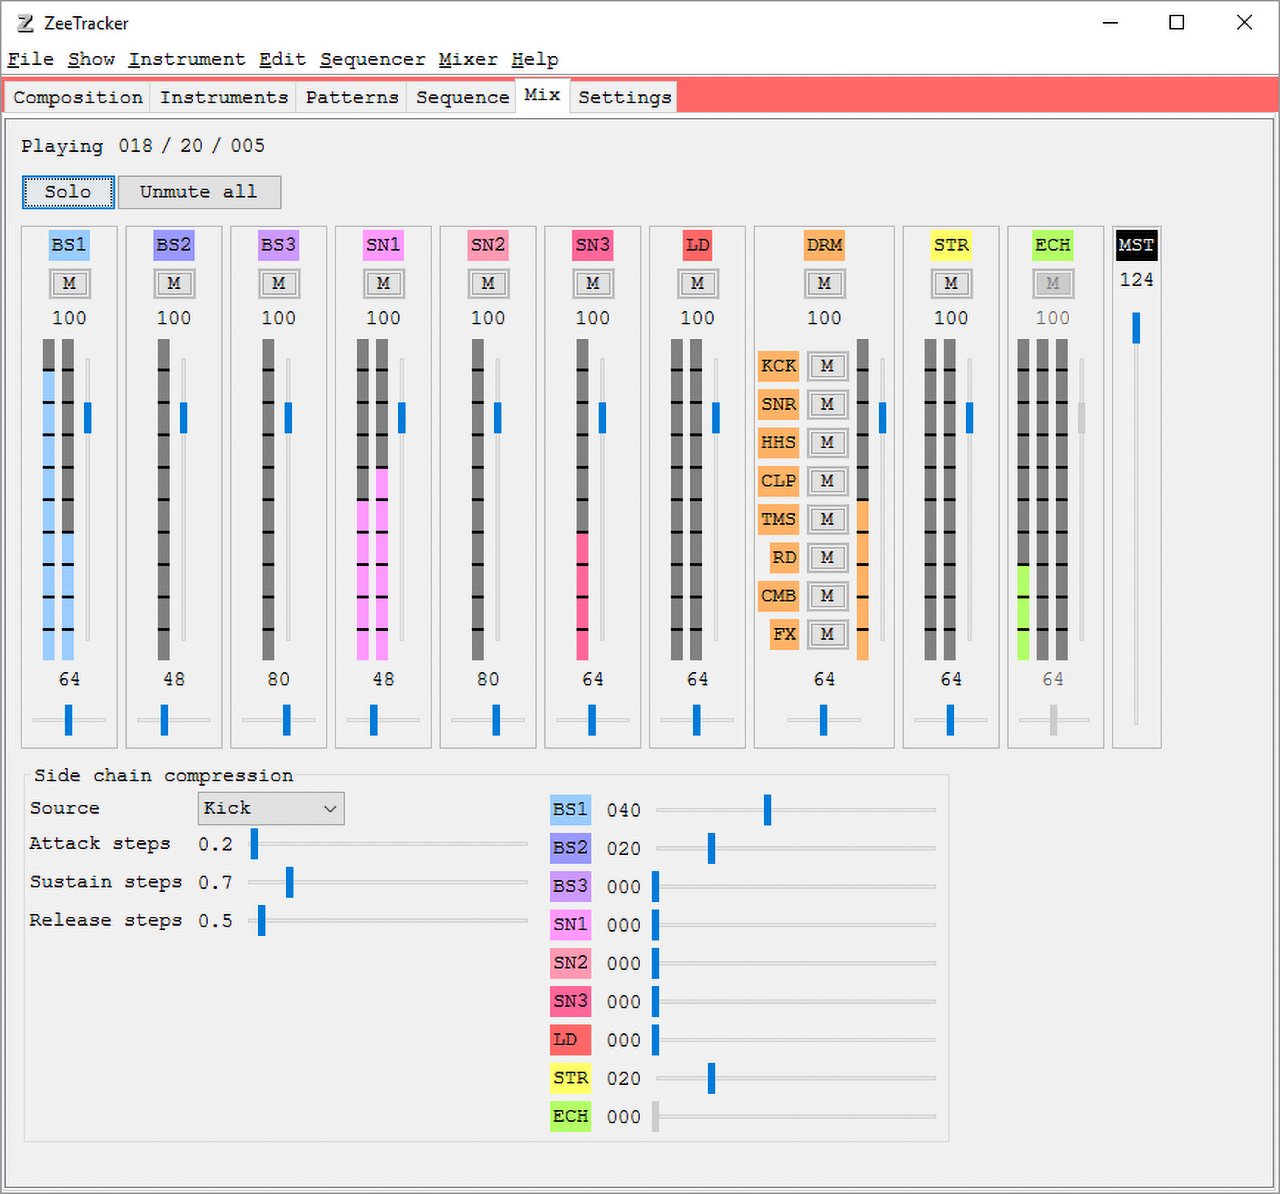Mute the DRM channel
This screenshot has height=1194, width=1280.
(824, 284)
